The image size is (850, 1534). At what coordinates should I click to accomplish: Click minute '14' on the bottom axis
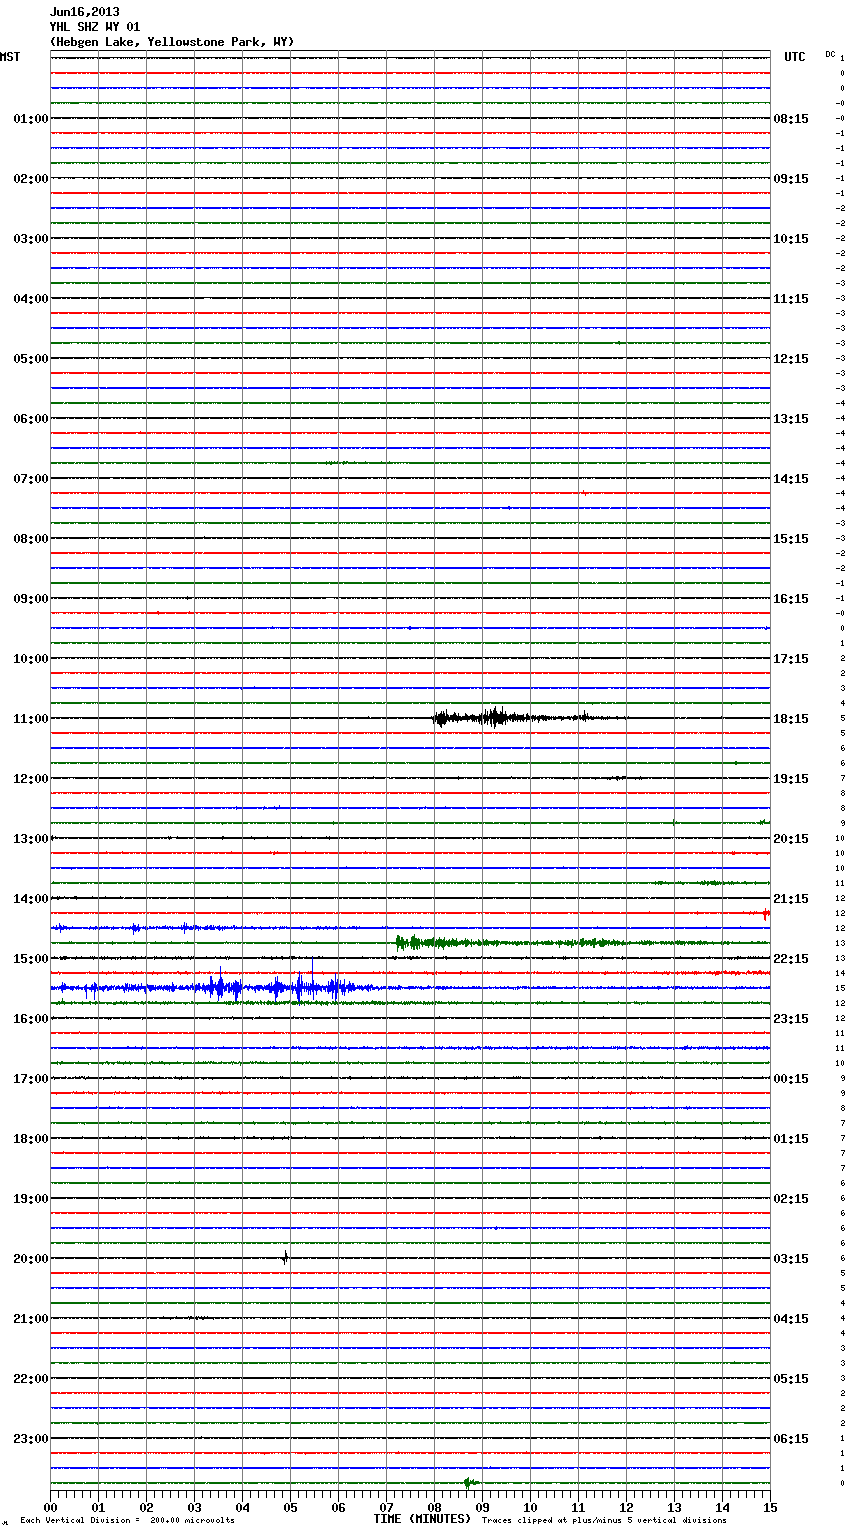[722, 1507]
